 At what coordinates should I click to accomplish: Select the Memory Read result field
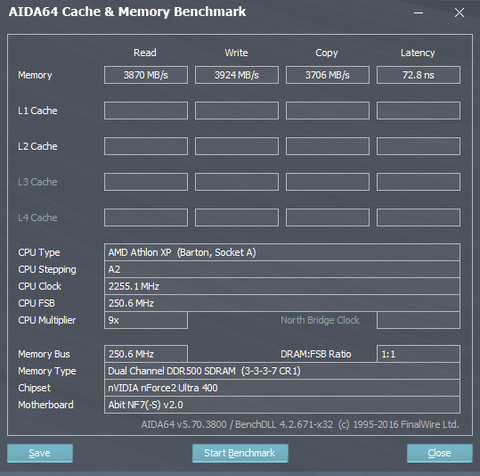click(146, 75)
